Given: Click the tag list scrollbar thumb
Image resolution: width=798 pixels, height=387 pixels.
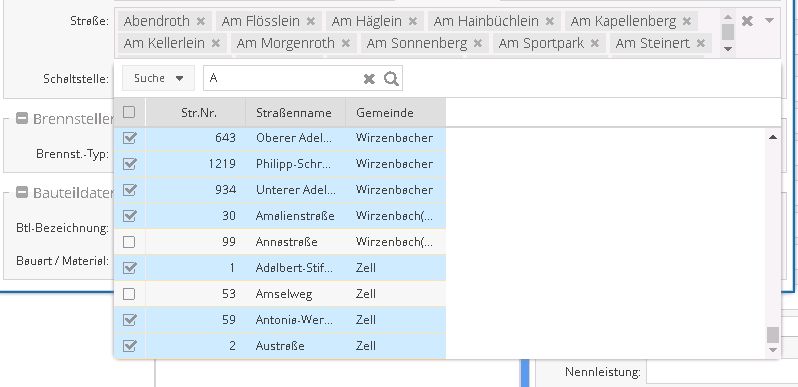Looking at the screenshot, I should 728,32.
